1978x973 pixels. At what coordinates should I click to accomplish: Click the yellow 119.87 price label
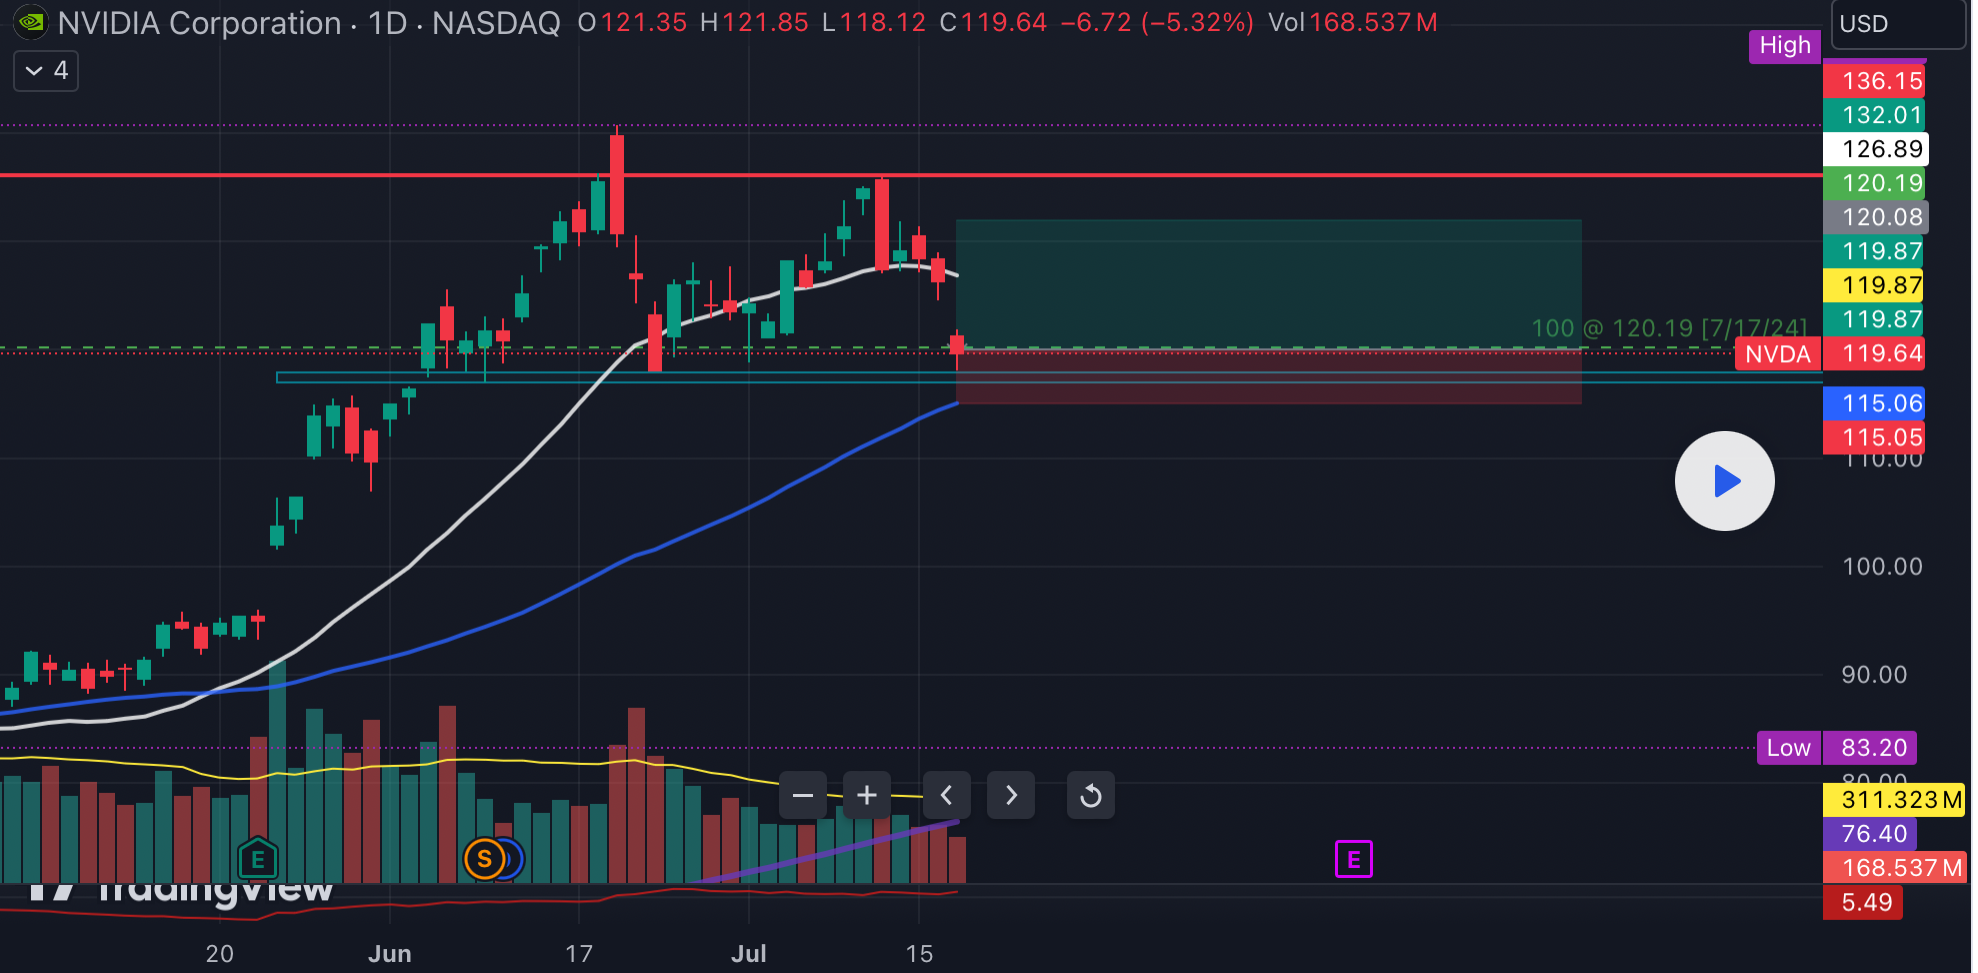tap(1875, 285)
